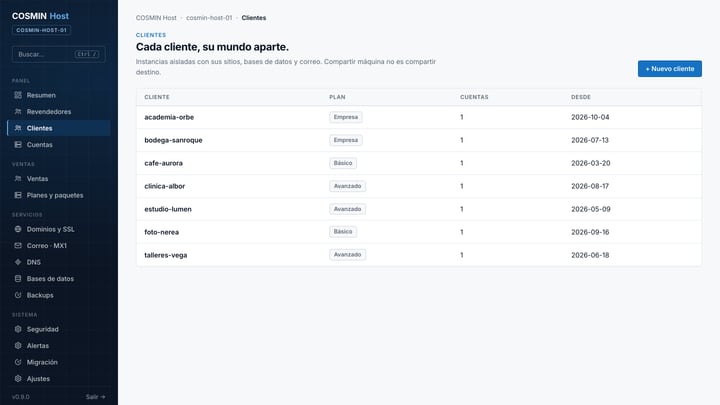Click the PLAN column header

(x=337, y=97)
